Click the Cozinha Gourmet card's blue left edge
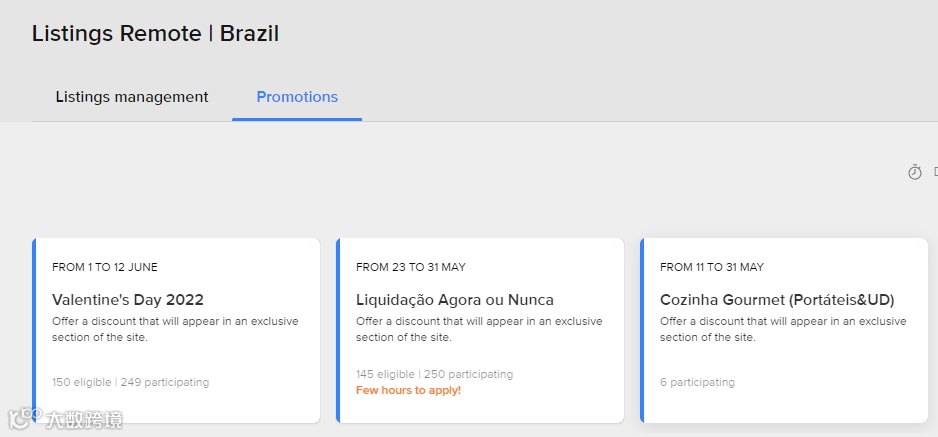The image size is (938, 437). coord(642,330)
